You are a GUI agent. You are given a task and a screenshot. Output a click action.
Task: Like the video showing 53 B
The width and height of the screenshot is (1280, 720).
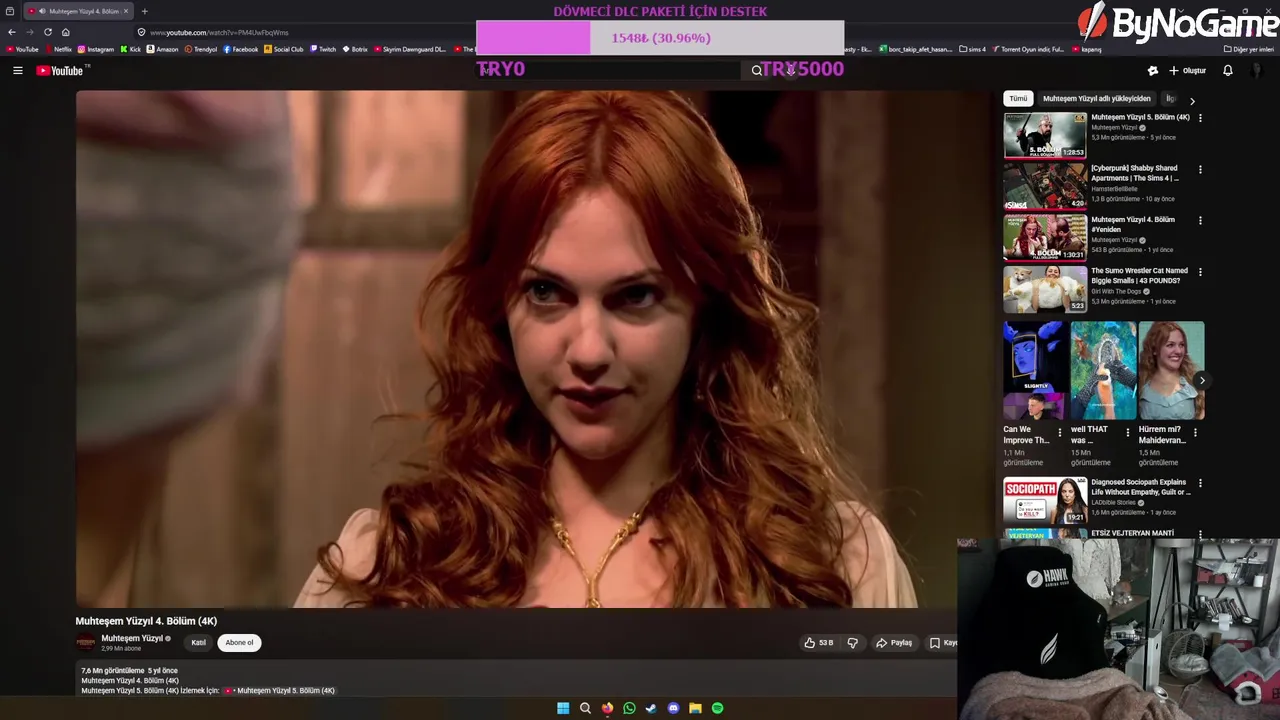coord(818,643)
